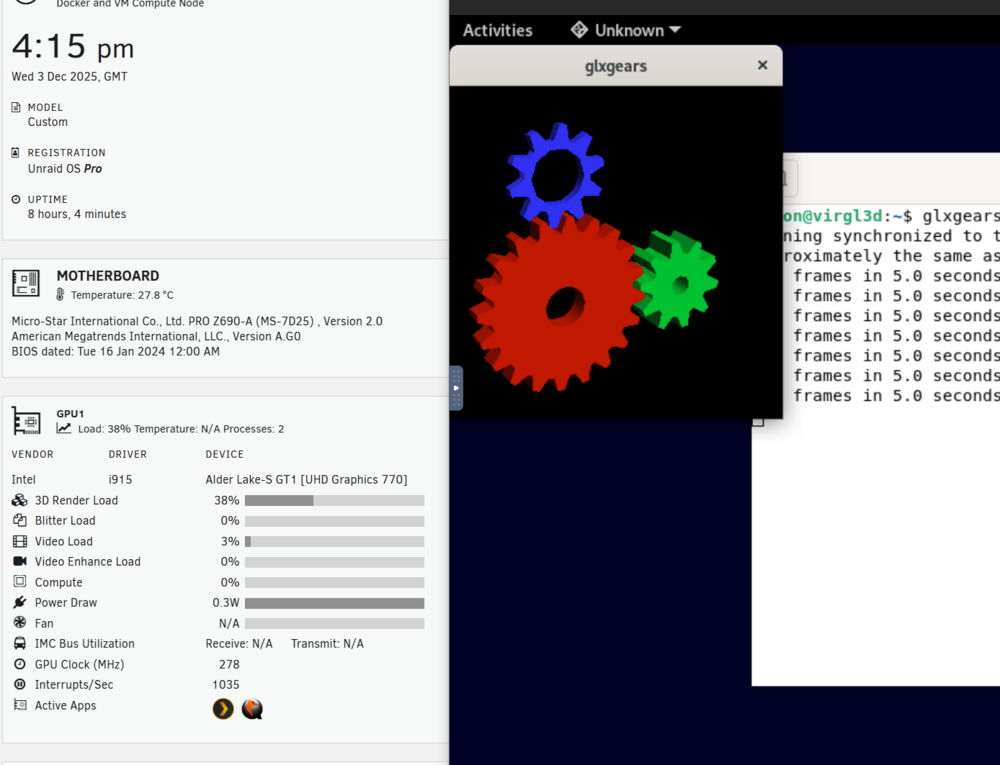
Task: Click the 'i915' driver value
Action: click(x=121, y=479)
